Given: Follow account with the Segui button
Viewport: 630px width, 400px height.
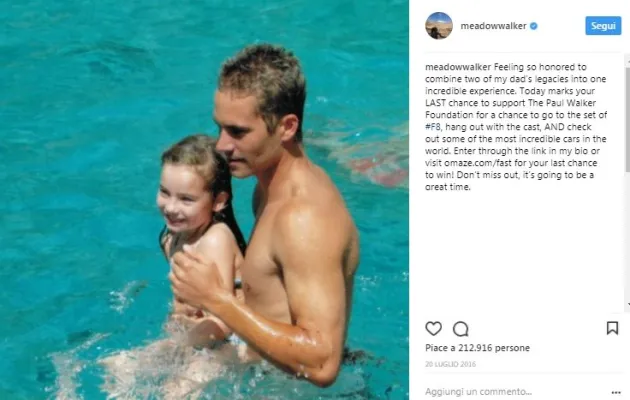Looking at the screenshot, I should click(603, 26).
